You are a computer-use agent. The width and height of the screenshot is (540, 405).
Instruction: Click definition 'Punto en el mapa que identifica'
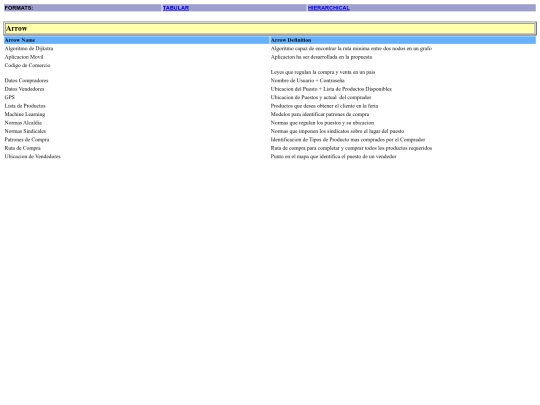[x=334, y=157]
